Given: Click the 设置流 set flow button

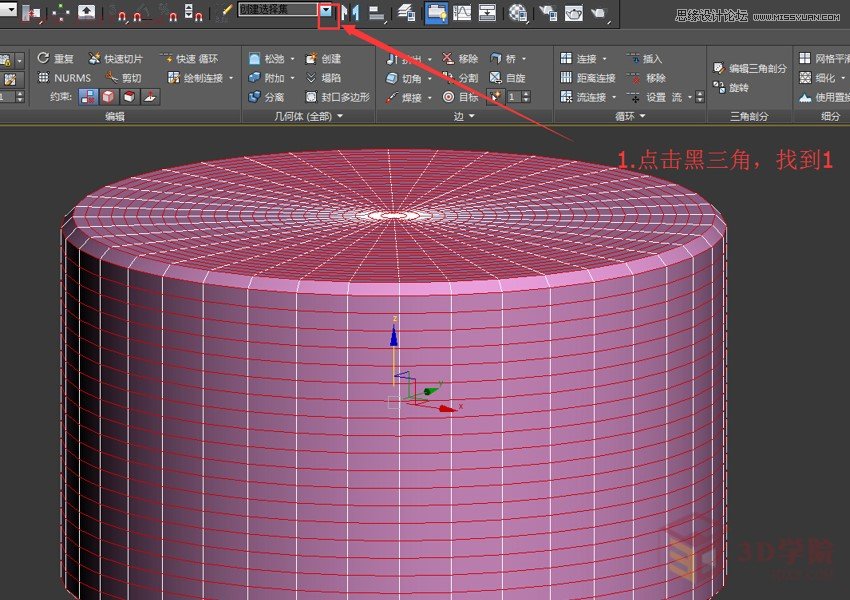Looking at the screenshot, I should click(x=655, y=98).
